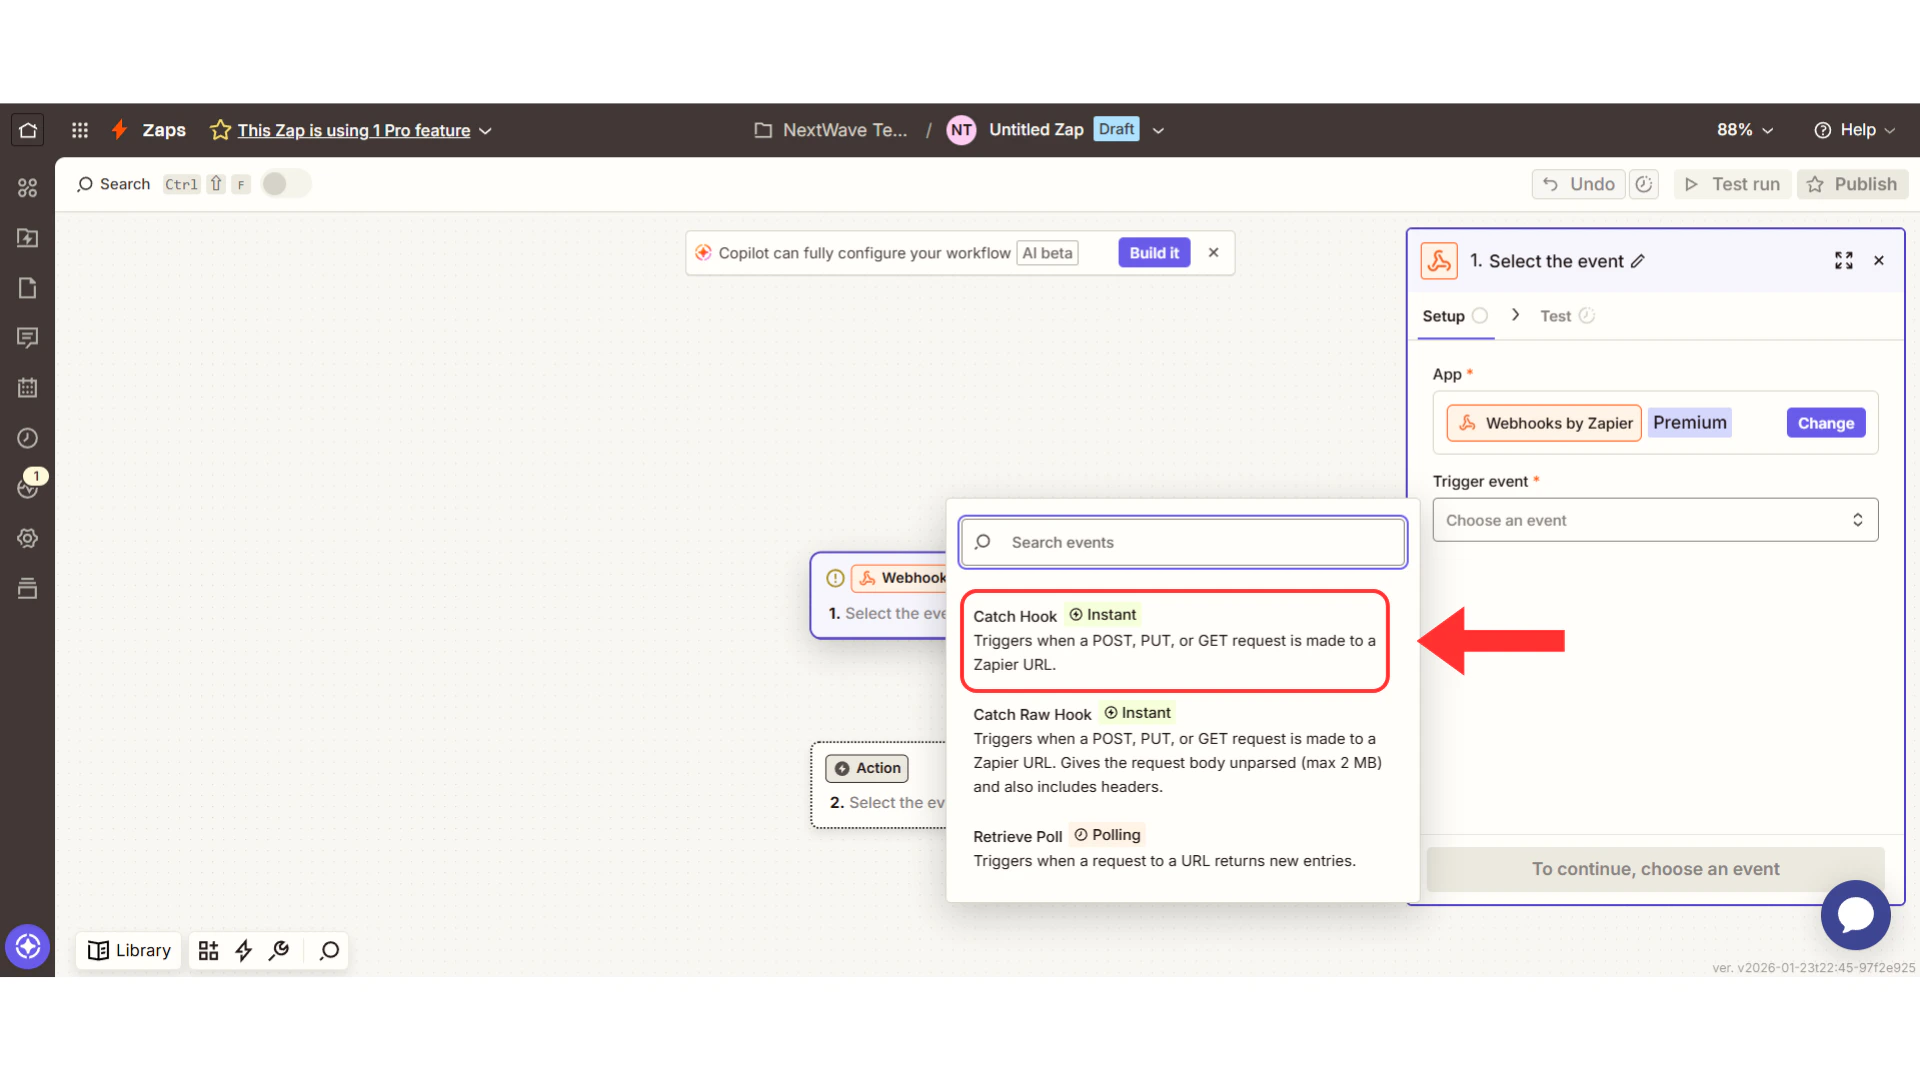Open the Choose an event dropdown
This screenshot has height=1080, width=1920.
1655,520
